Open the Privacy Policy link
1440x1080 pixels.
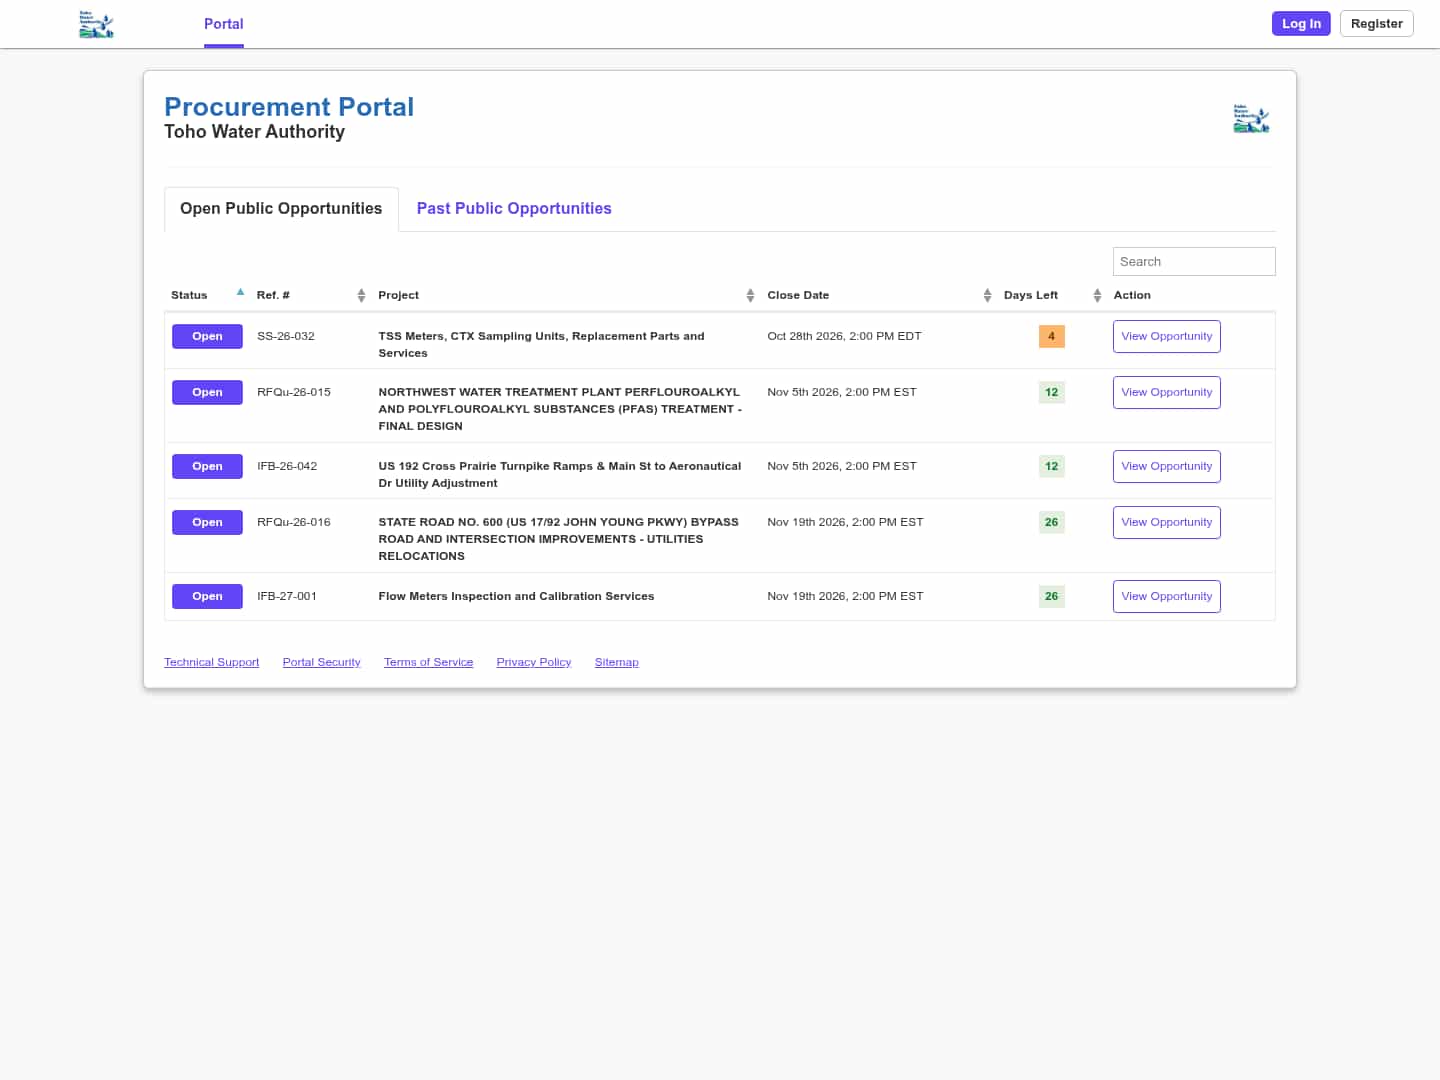534,662
